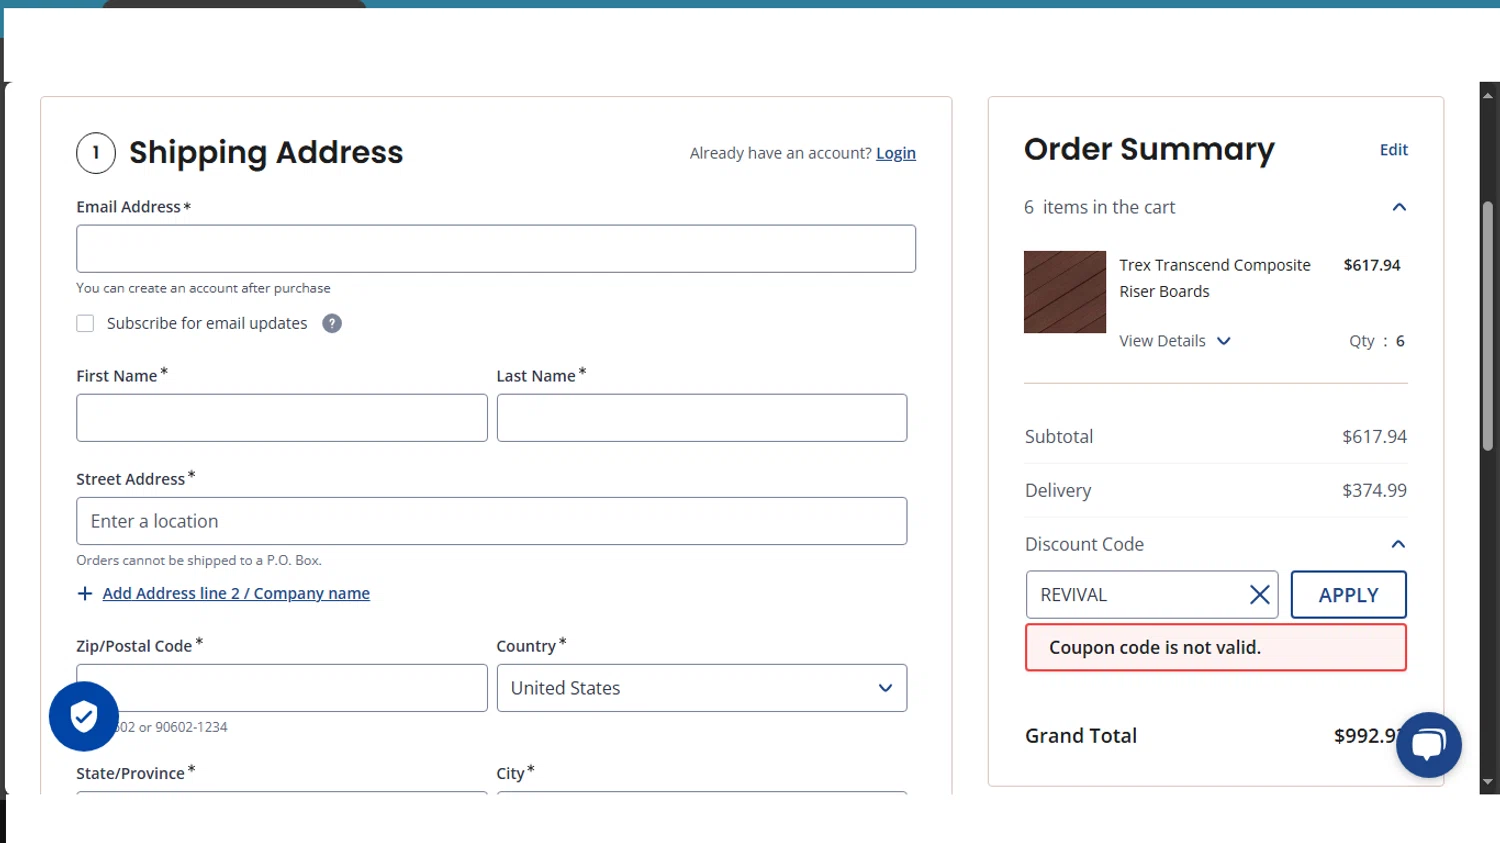Expand View Details for Trex riser boards
This screenshot has width=1500, height=843.
1175,341
